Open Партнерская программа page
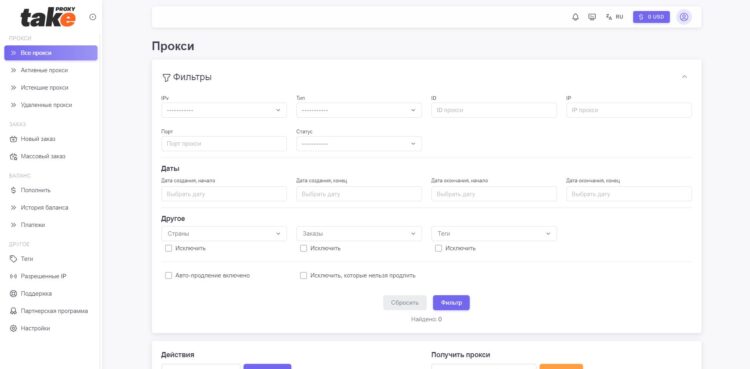 click(51, 311)
